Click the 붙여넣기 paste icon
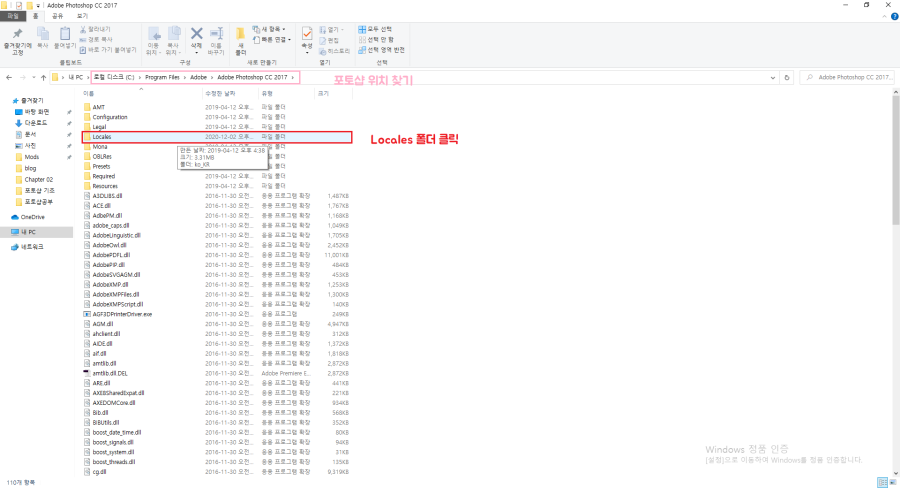This screenshot has width=900, height=488. pos(65,34)
